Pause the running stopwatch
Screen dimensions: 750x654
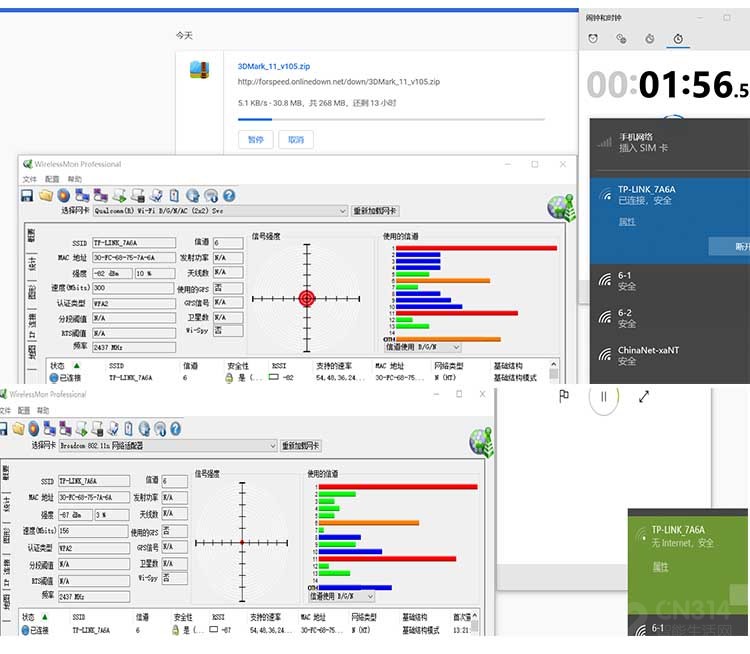[604, 397]
